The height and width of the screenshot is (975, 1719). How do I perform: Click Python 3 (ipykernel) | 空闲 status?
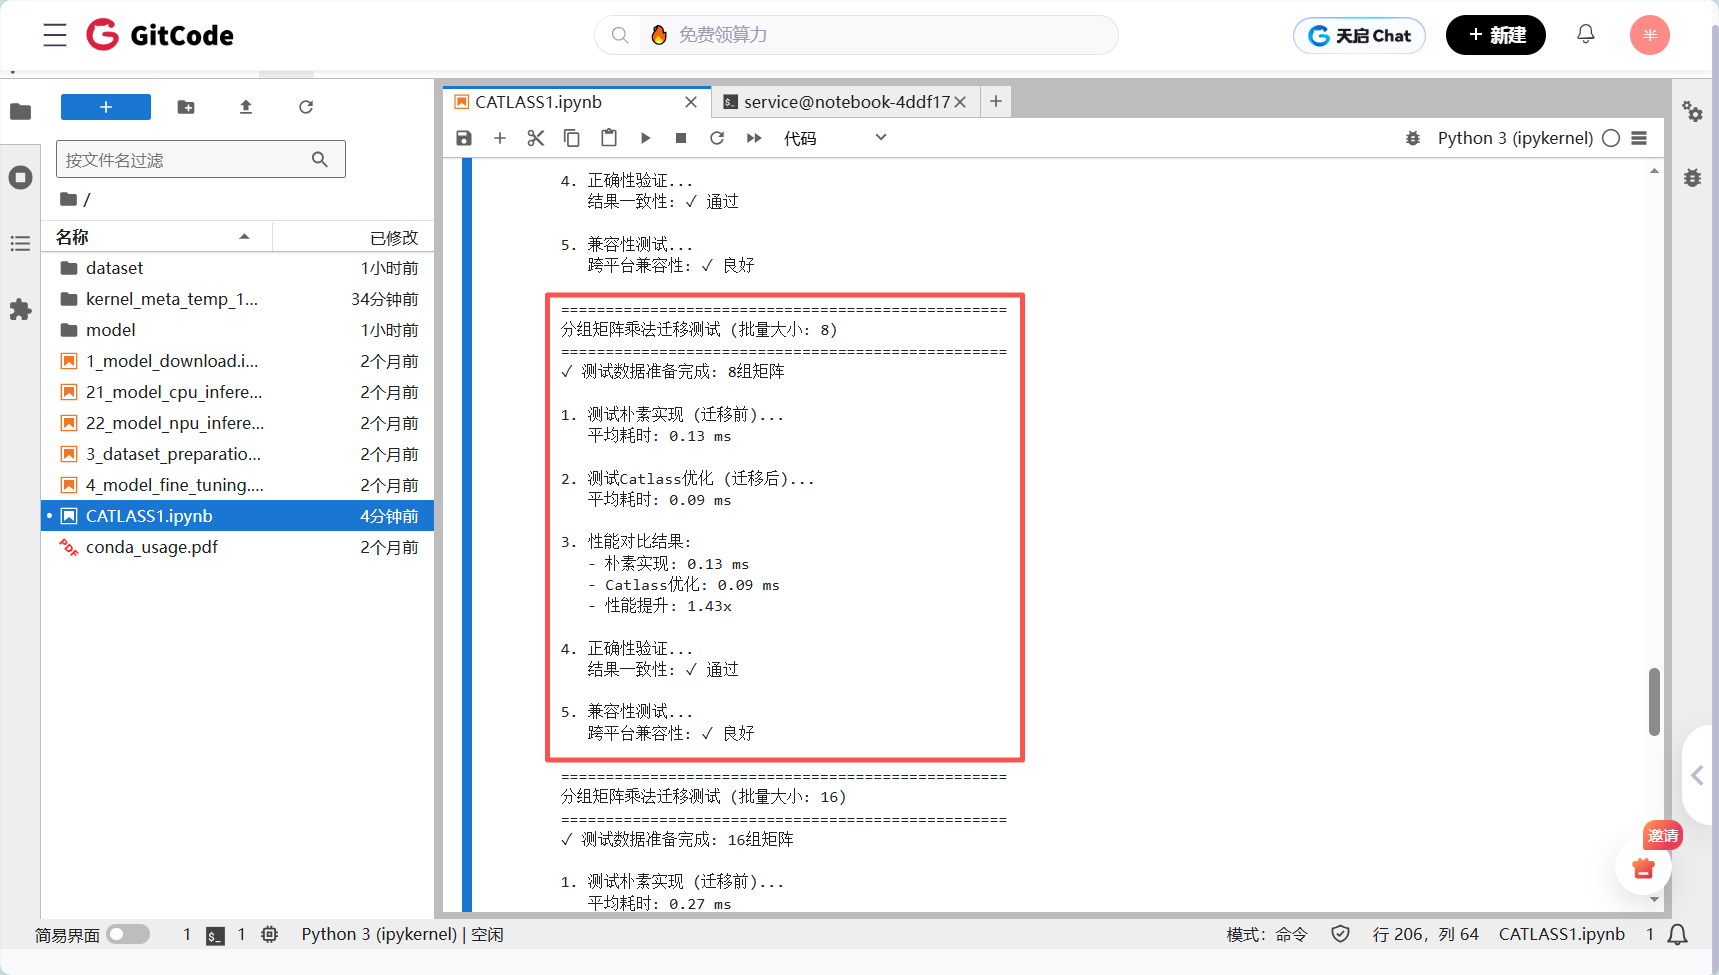pos(402,934)
